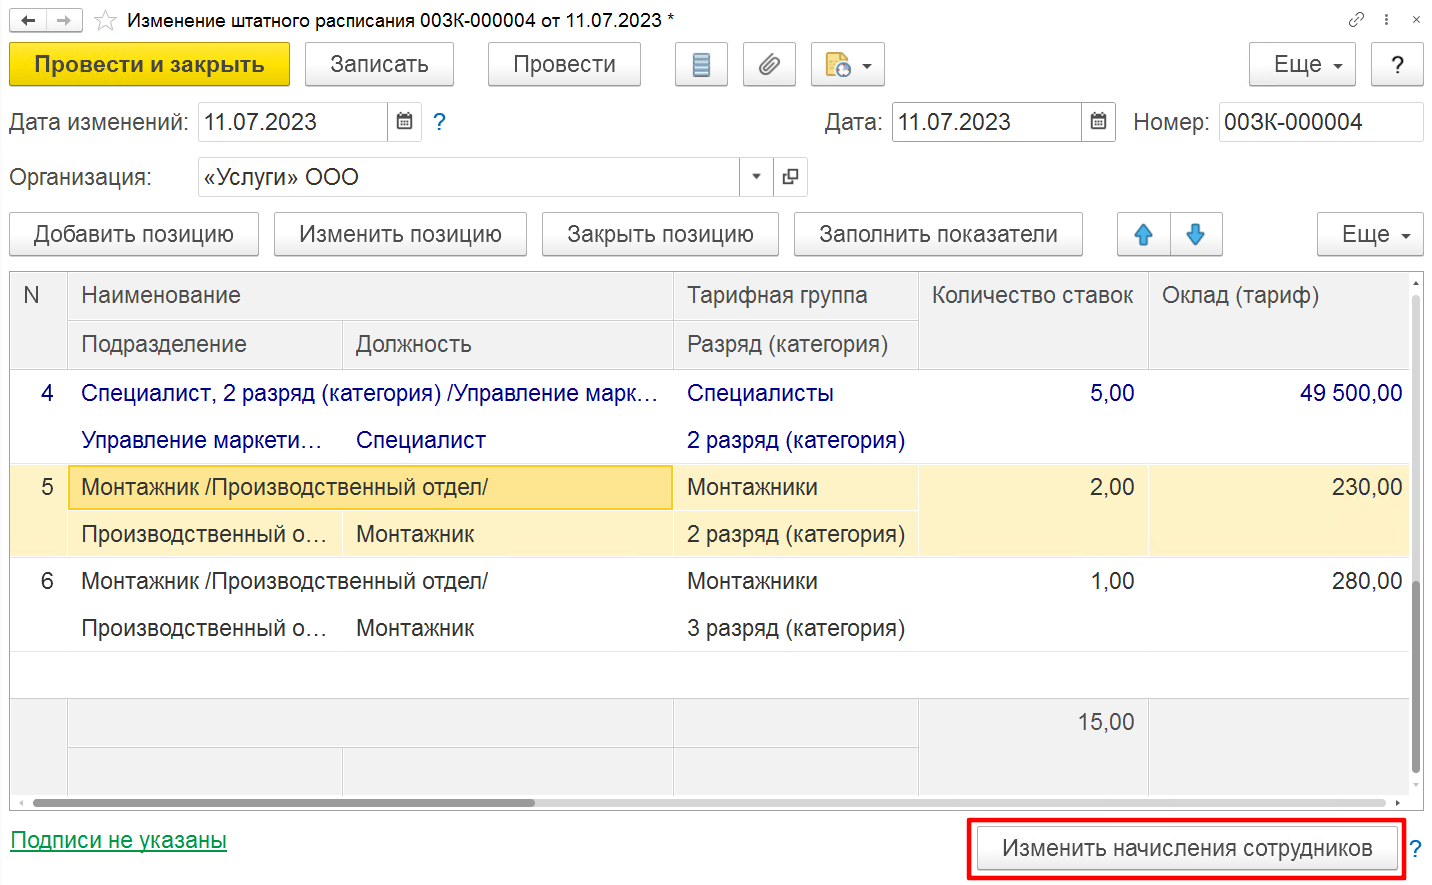Open the Подписи не указаны link

click(119, 840)
